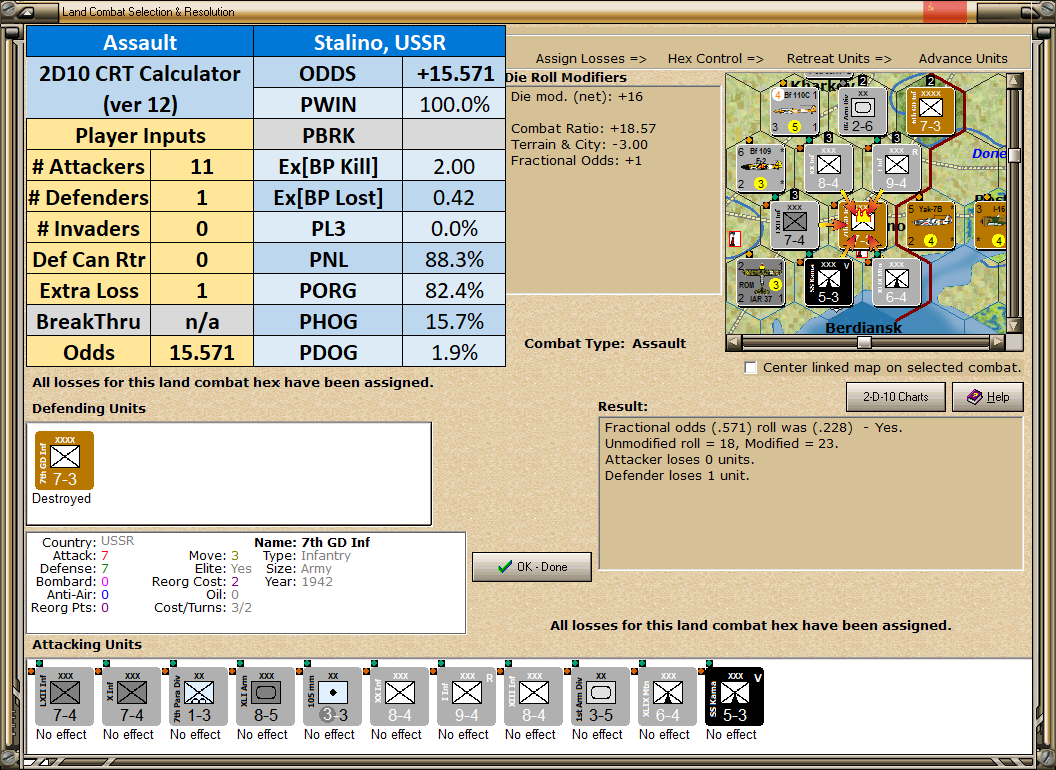Click map horizontal scrollbar thumb
Screen dimensions: 1056x770
click(864, 342)
